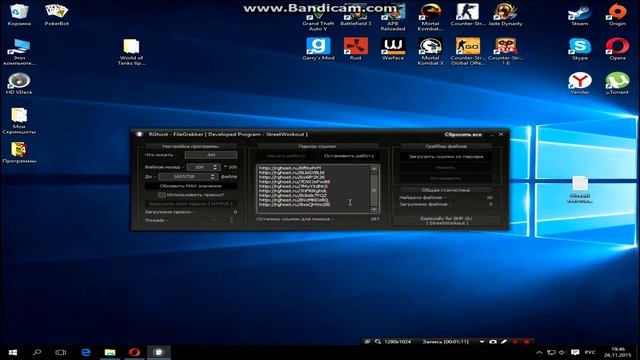
Task: Click the Файлов назад number field
Action: 203,167
